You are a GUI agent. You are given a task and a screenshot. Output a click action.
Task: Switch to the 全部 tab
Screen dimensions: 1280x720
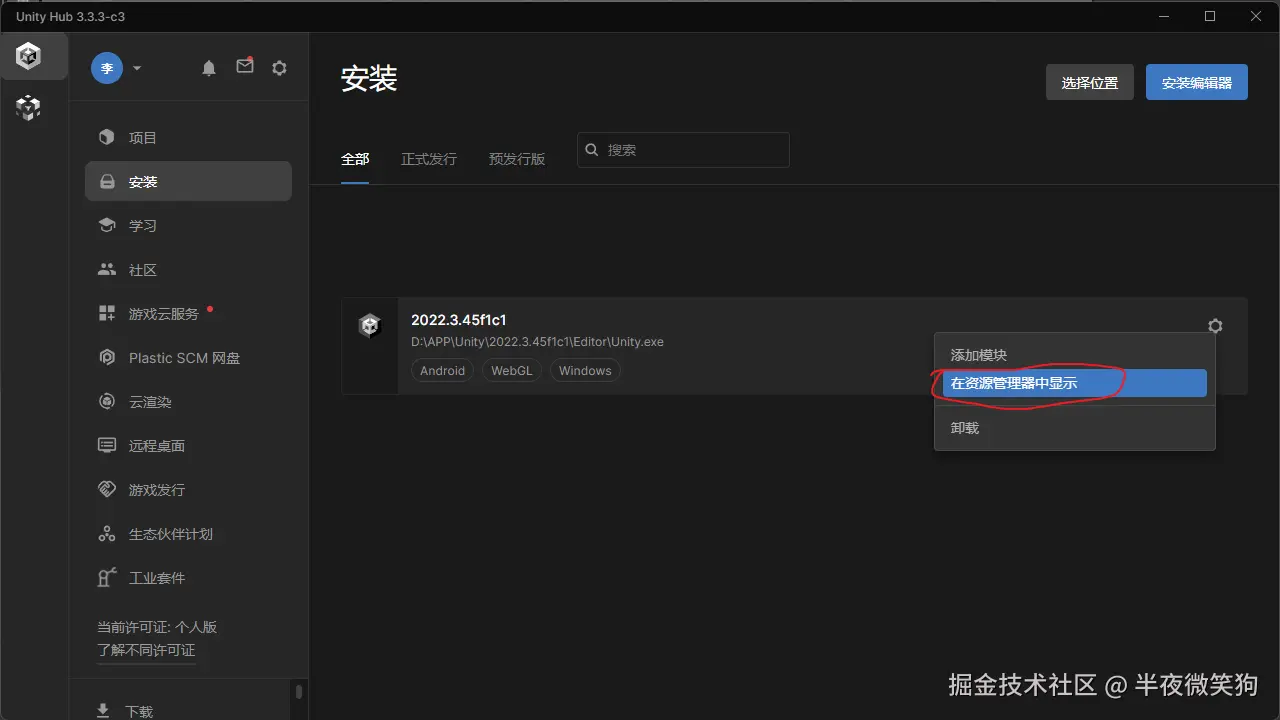355,159
